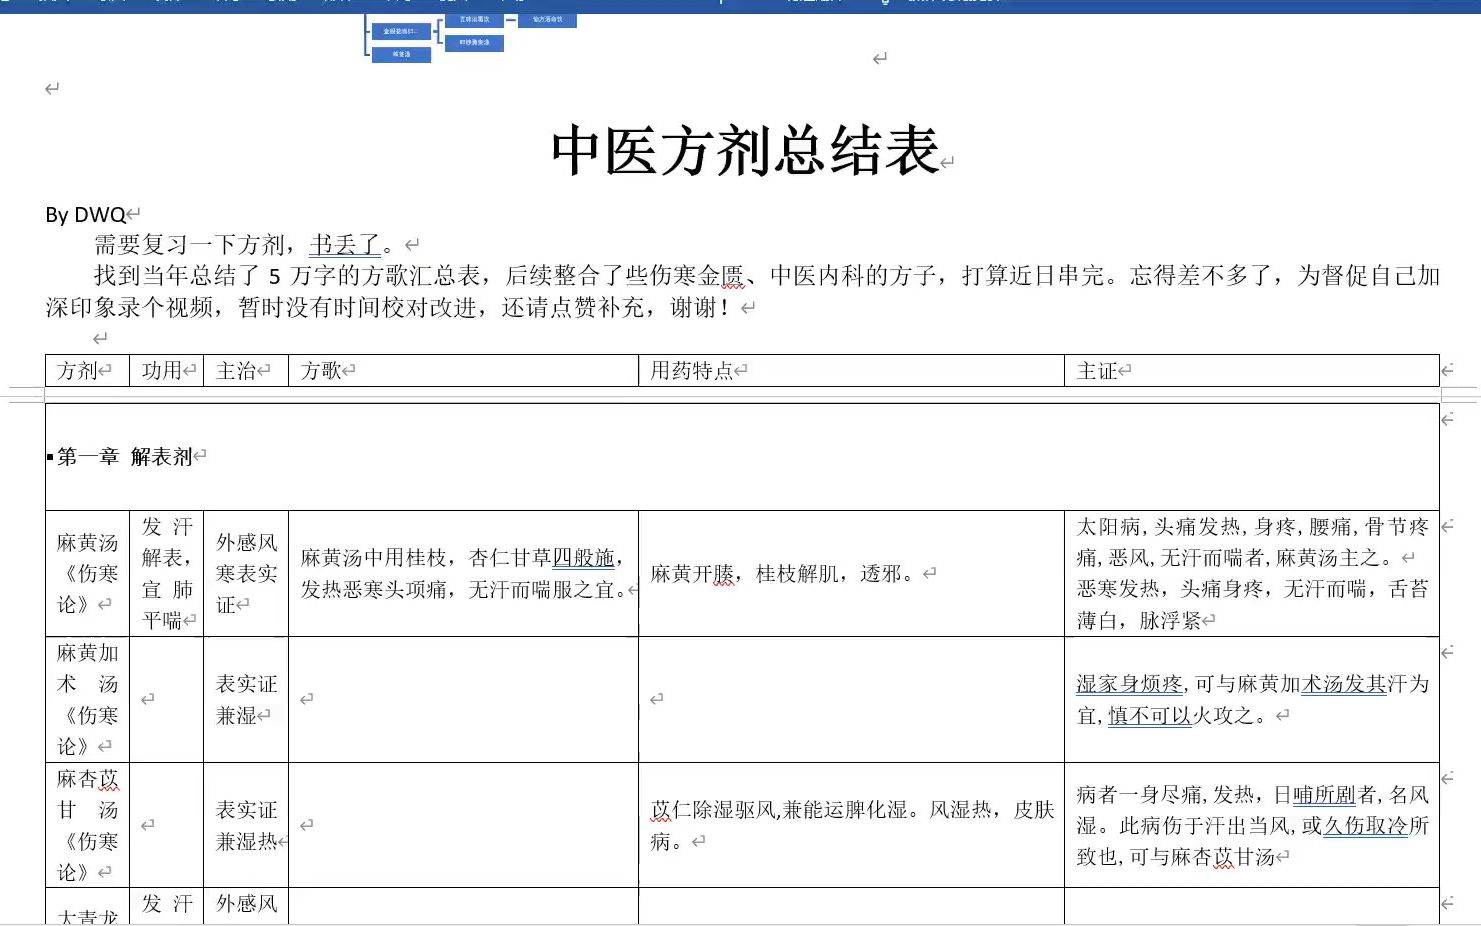Click the 发汗解表，宣肺平喘 function cell
The width and height of the screenshot is (1481, 926).
(x=167, y=574)
